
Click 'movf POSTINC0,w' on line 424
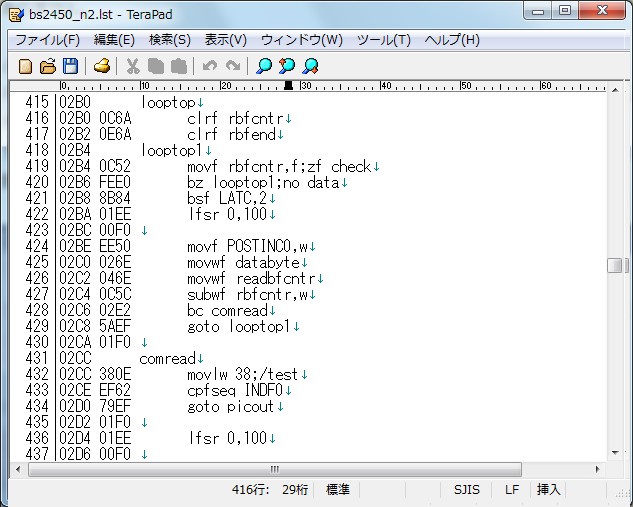click(x=247, y=246)
